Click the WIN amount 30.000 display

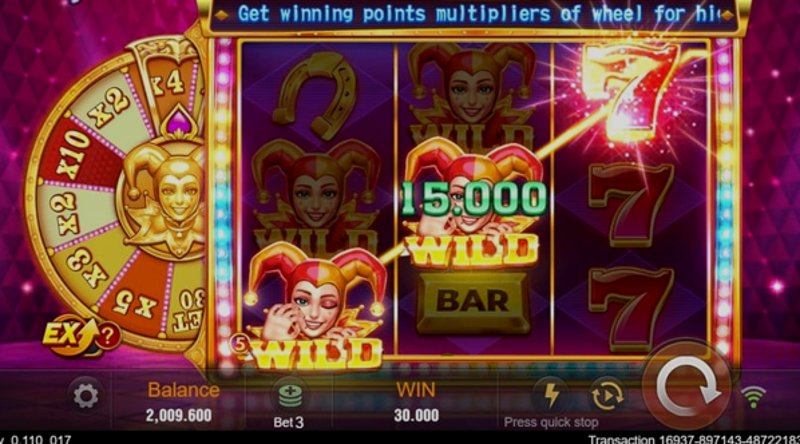pos(416,415)
